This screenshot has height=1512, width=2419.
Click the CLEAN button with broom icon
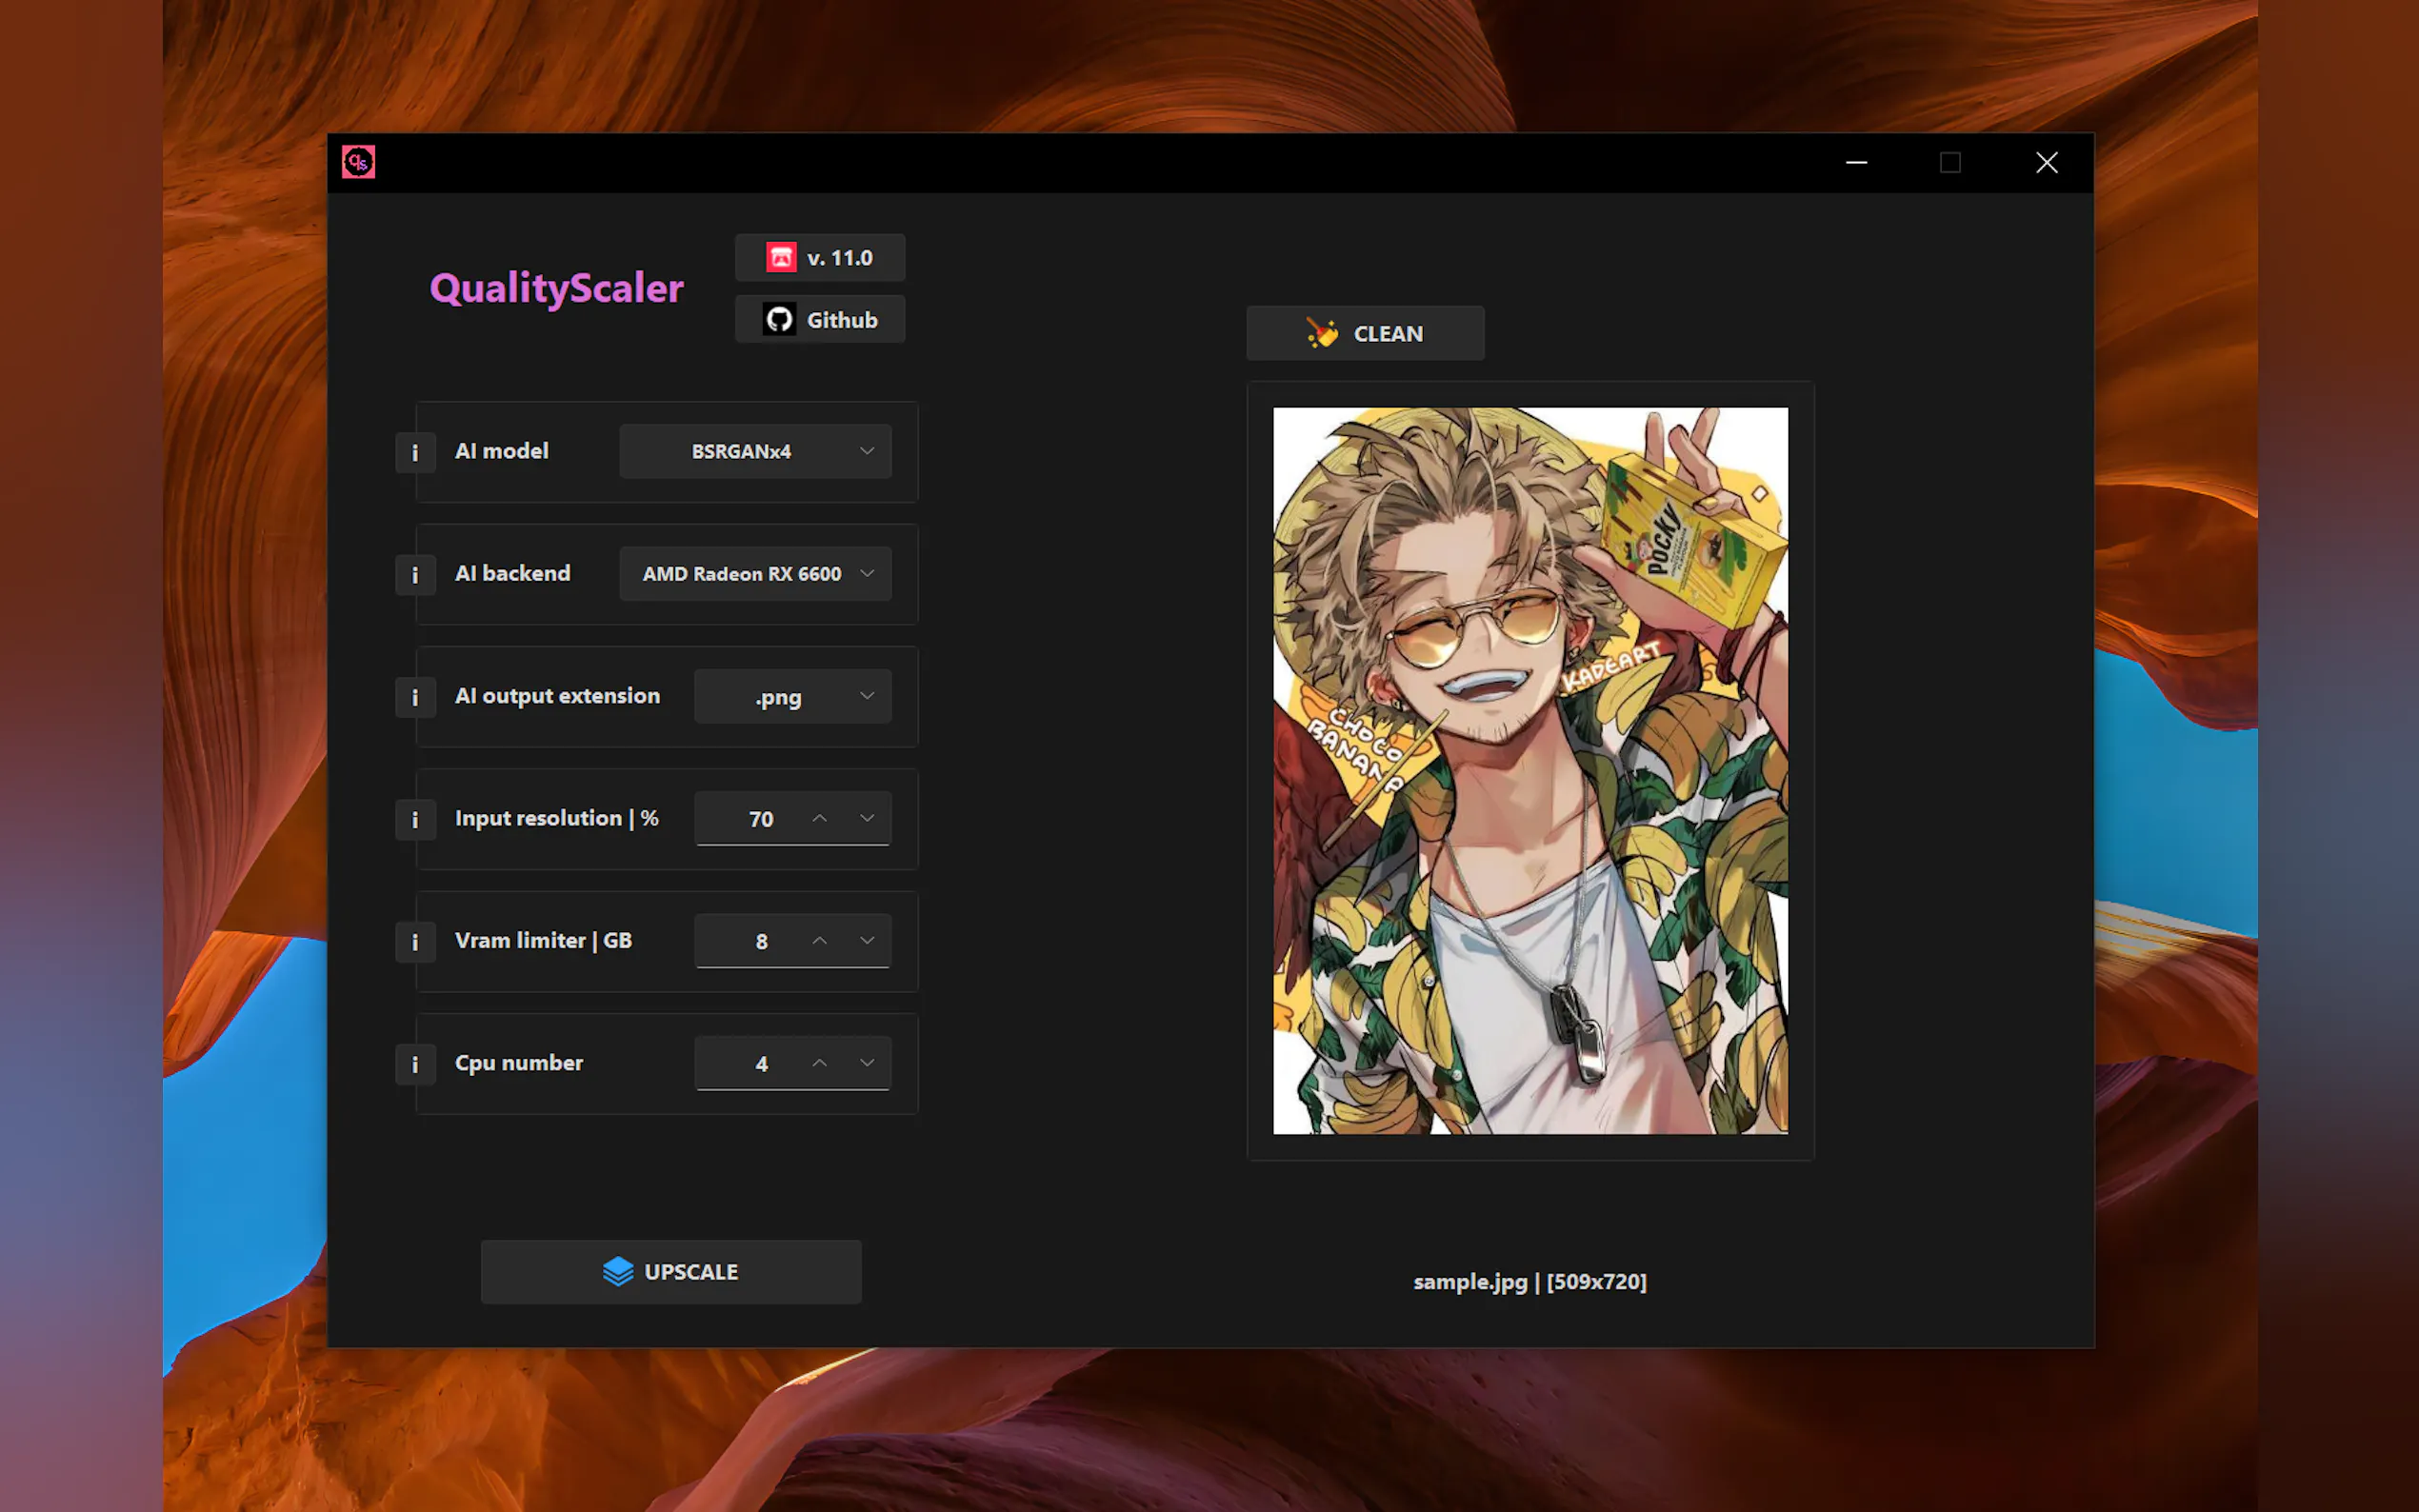[x=1365, y=333]
